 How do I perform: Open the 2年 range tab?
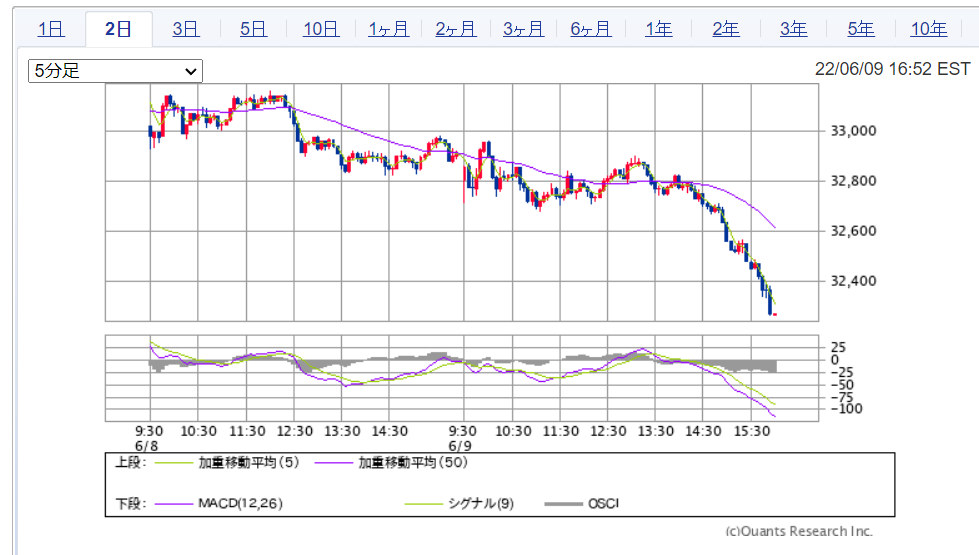point(726,29)
